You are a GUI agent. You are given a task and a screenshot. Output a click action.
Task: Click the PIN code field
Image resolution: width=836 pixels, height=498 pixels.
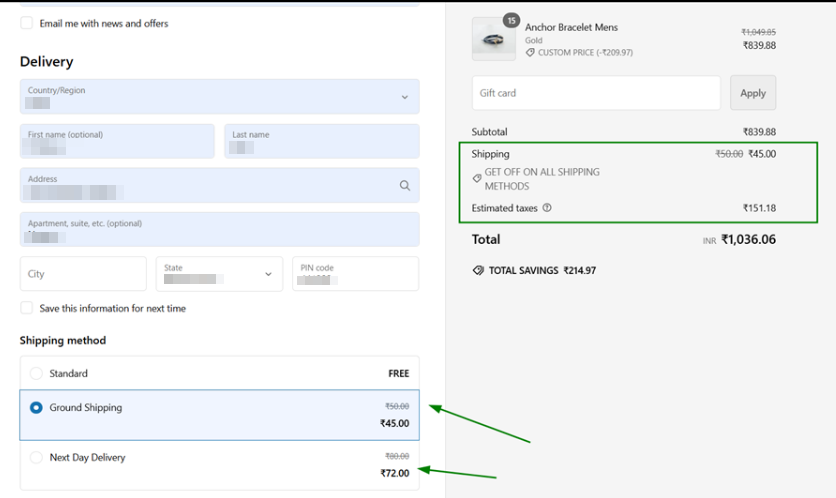click(355, 274)
